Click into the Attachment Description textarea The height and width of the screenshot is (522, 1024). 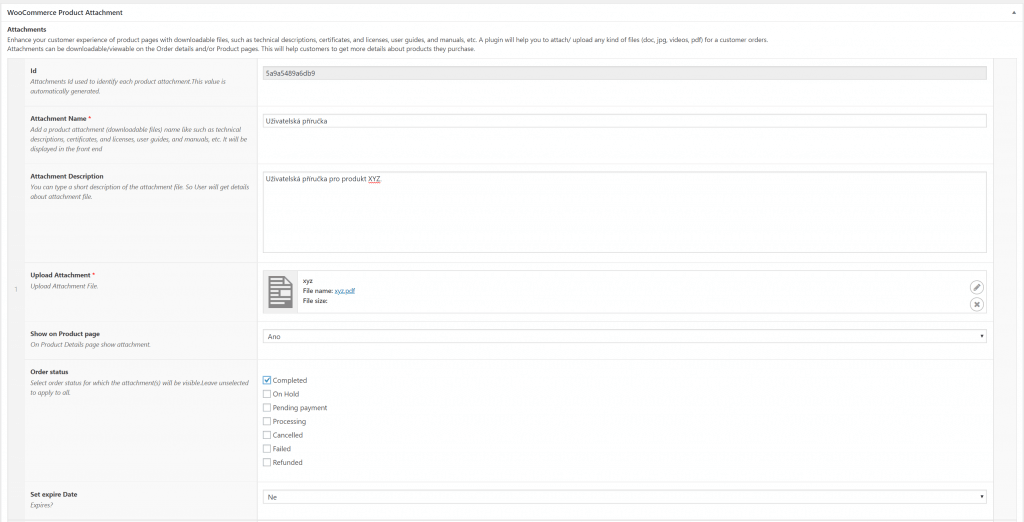tap(624, 212)
